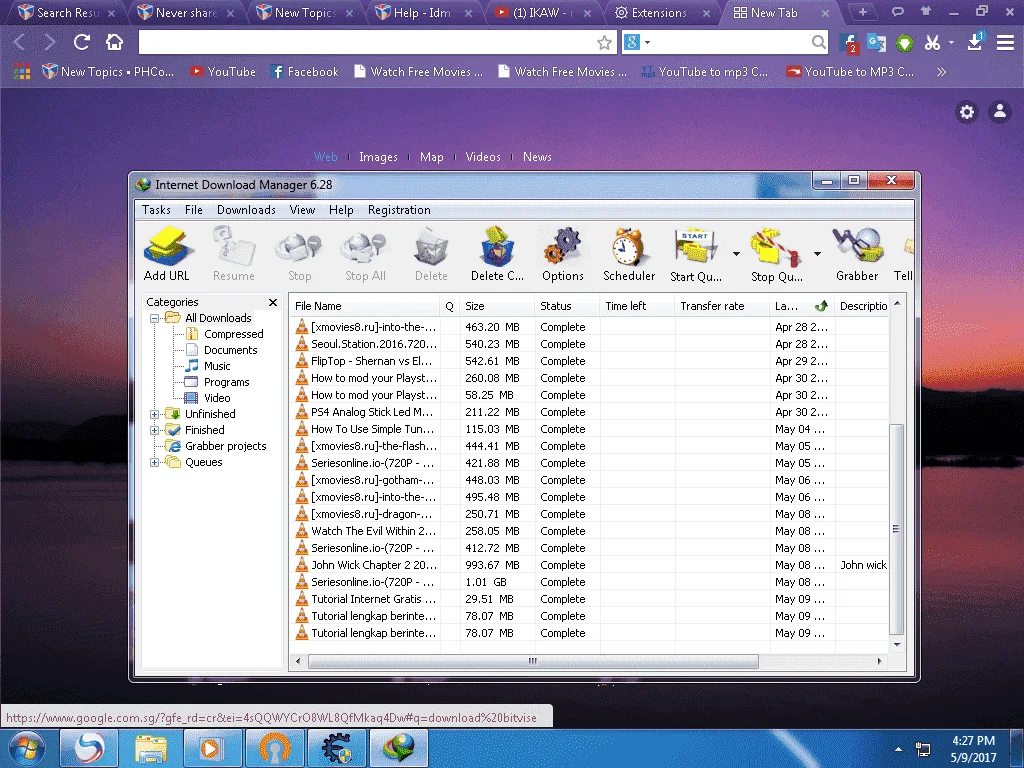
Task: Select Tutorial Internet Gratis download
Action: [590, 599]
